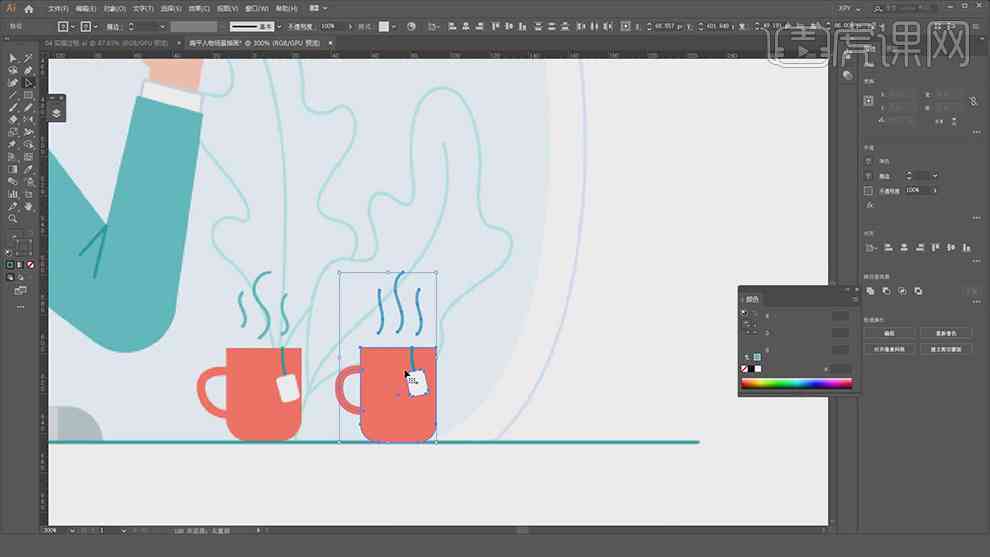990x557 pixels.
Task: Open the zoom level dropdown in status bar
Action: pyautogui.click(x=72, y=530)
